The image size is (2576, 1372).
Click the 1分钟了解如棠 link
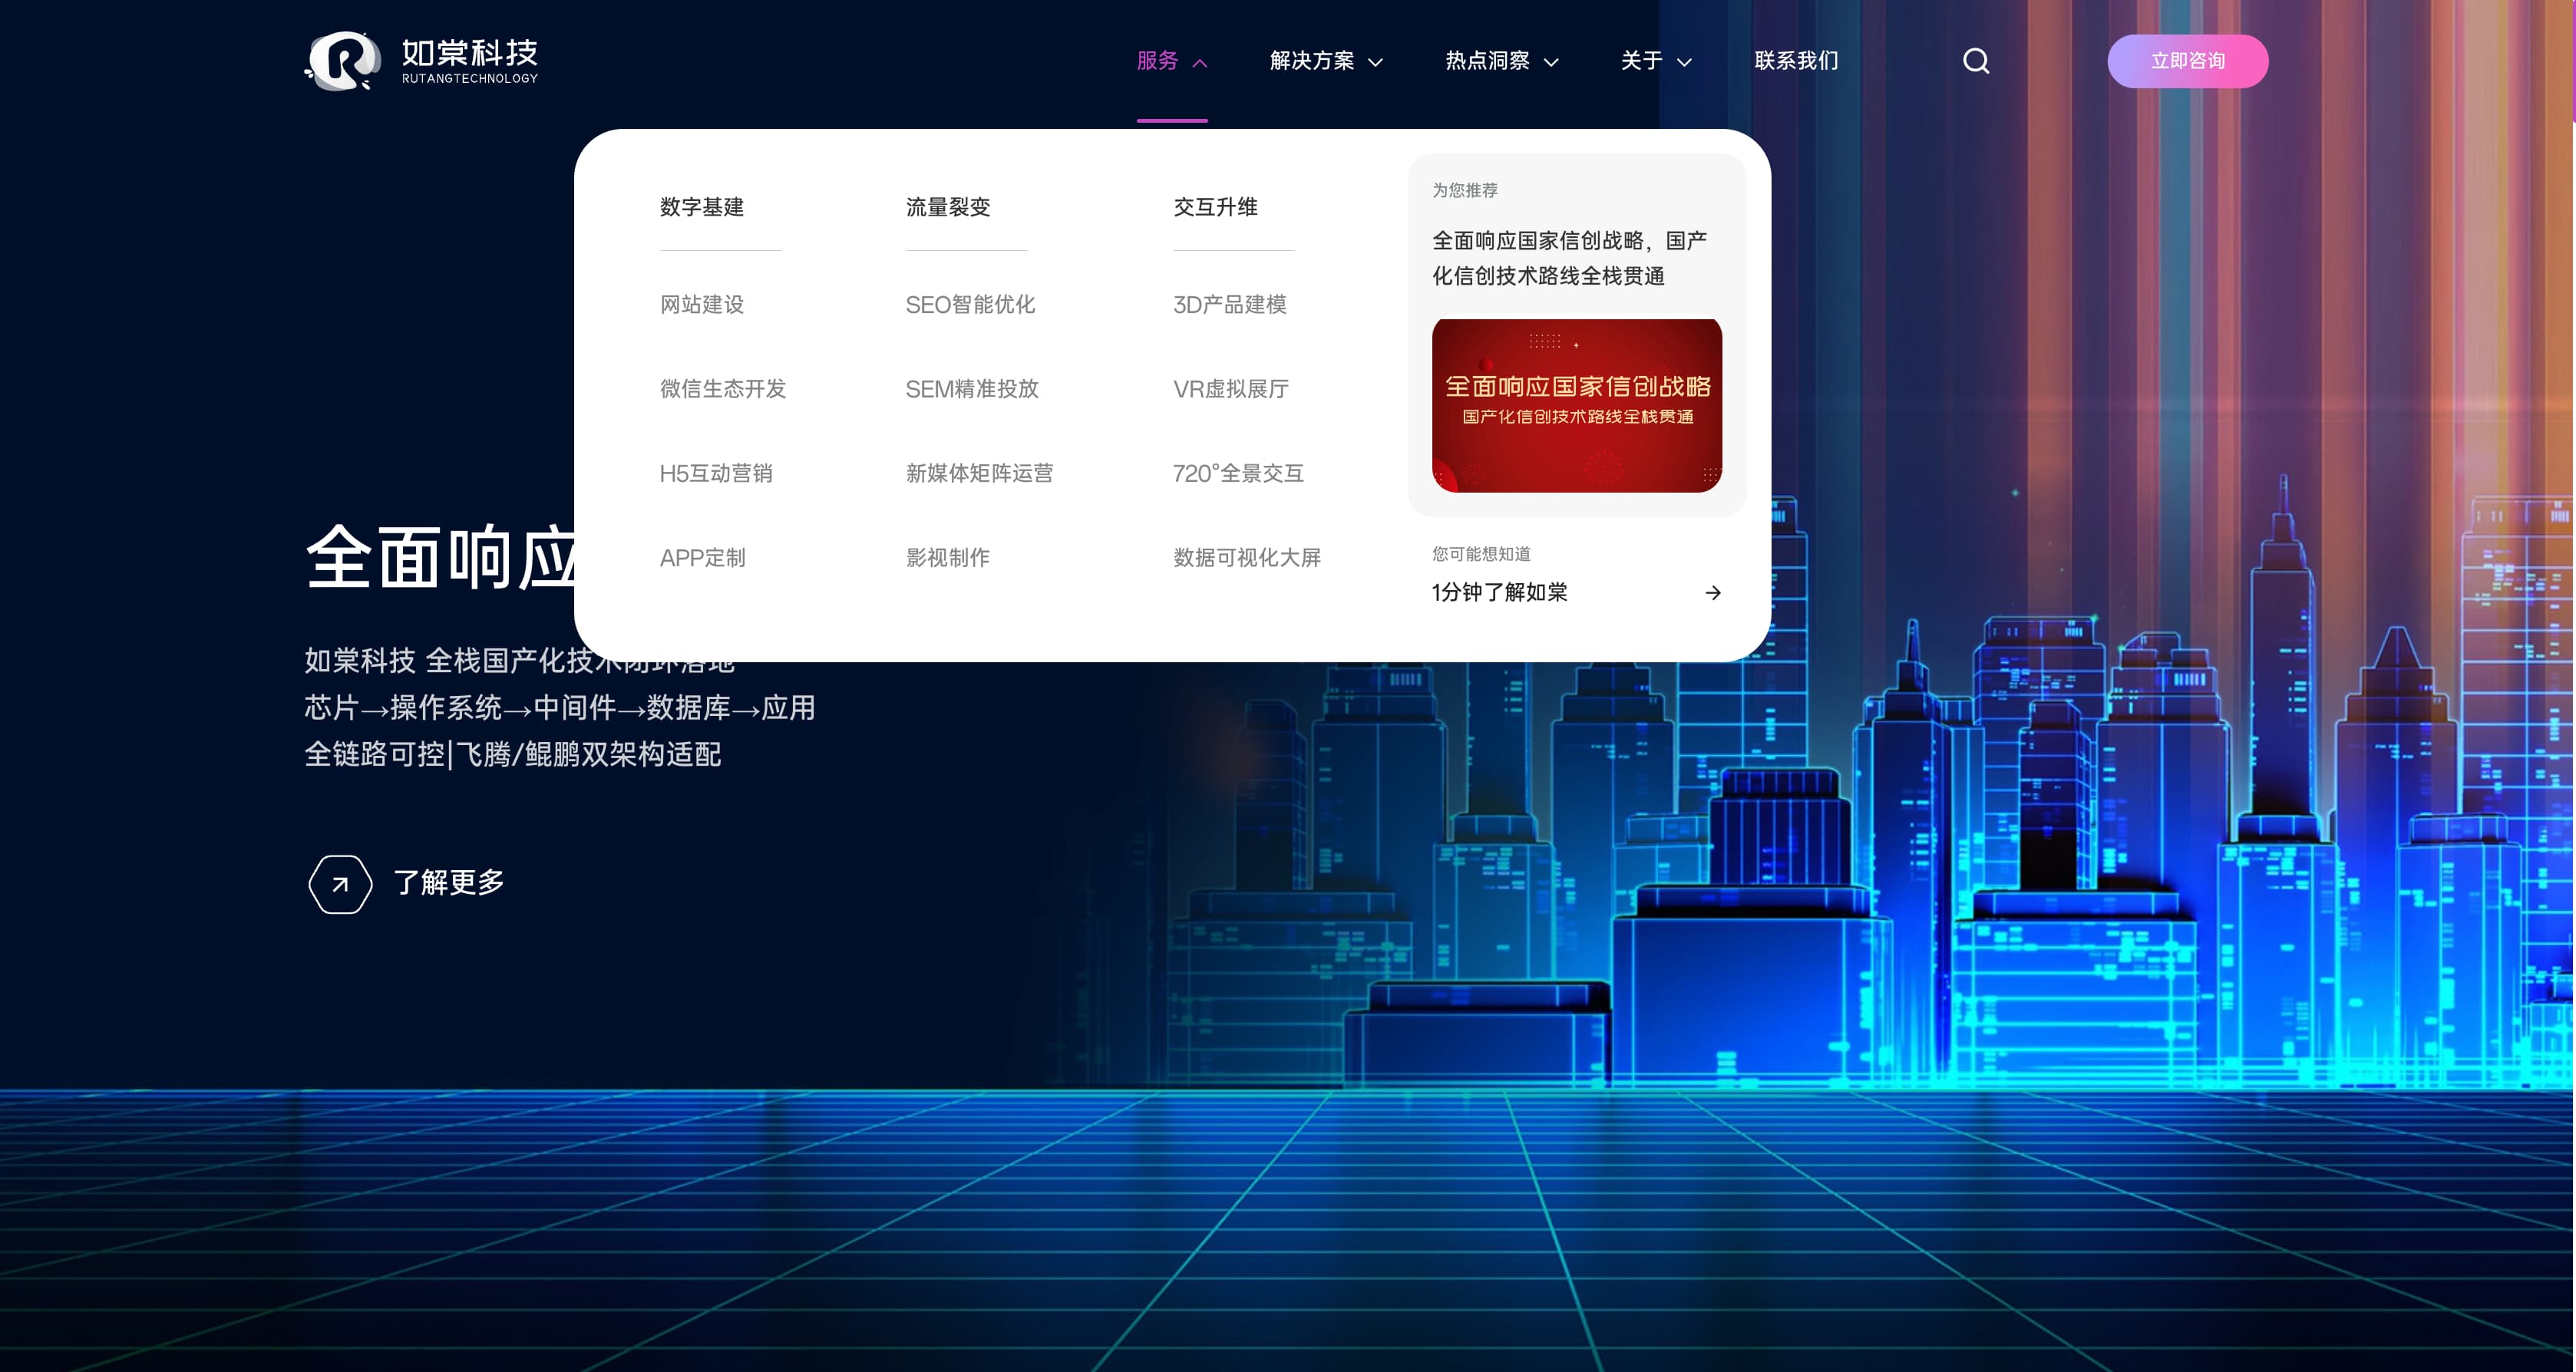point(1499,592)
